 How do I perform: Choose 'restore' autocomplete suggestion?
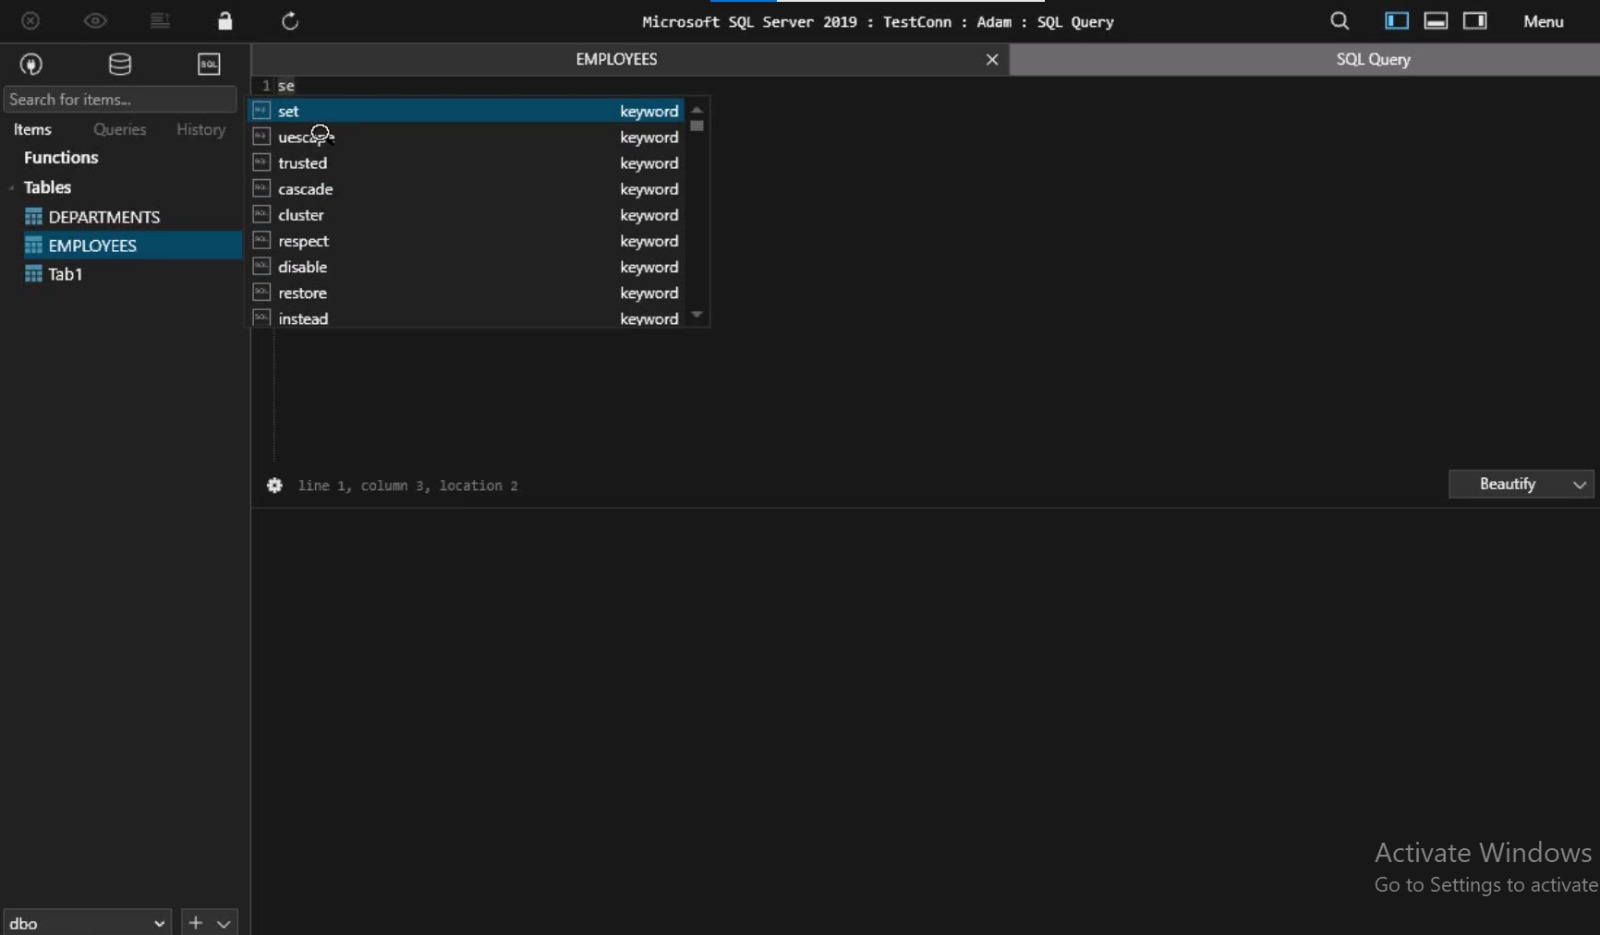coord(466,293)
